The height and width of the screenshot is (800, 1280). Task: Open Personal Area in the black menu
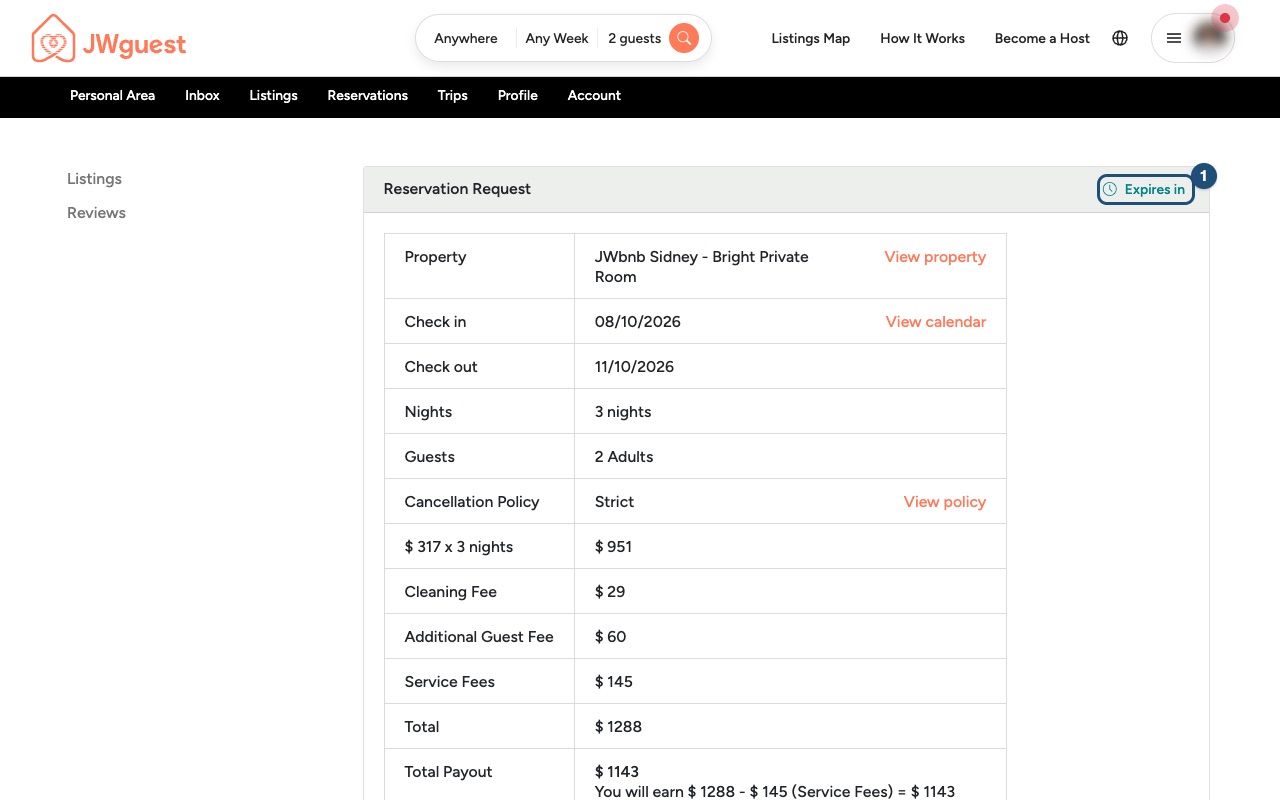[x=112, y=96]
